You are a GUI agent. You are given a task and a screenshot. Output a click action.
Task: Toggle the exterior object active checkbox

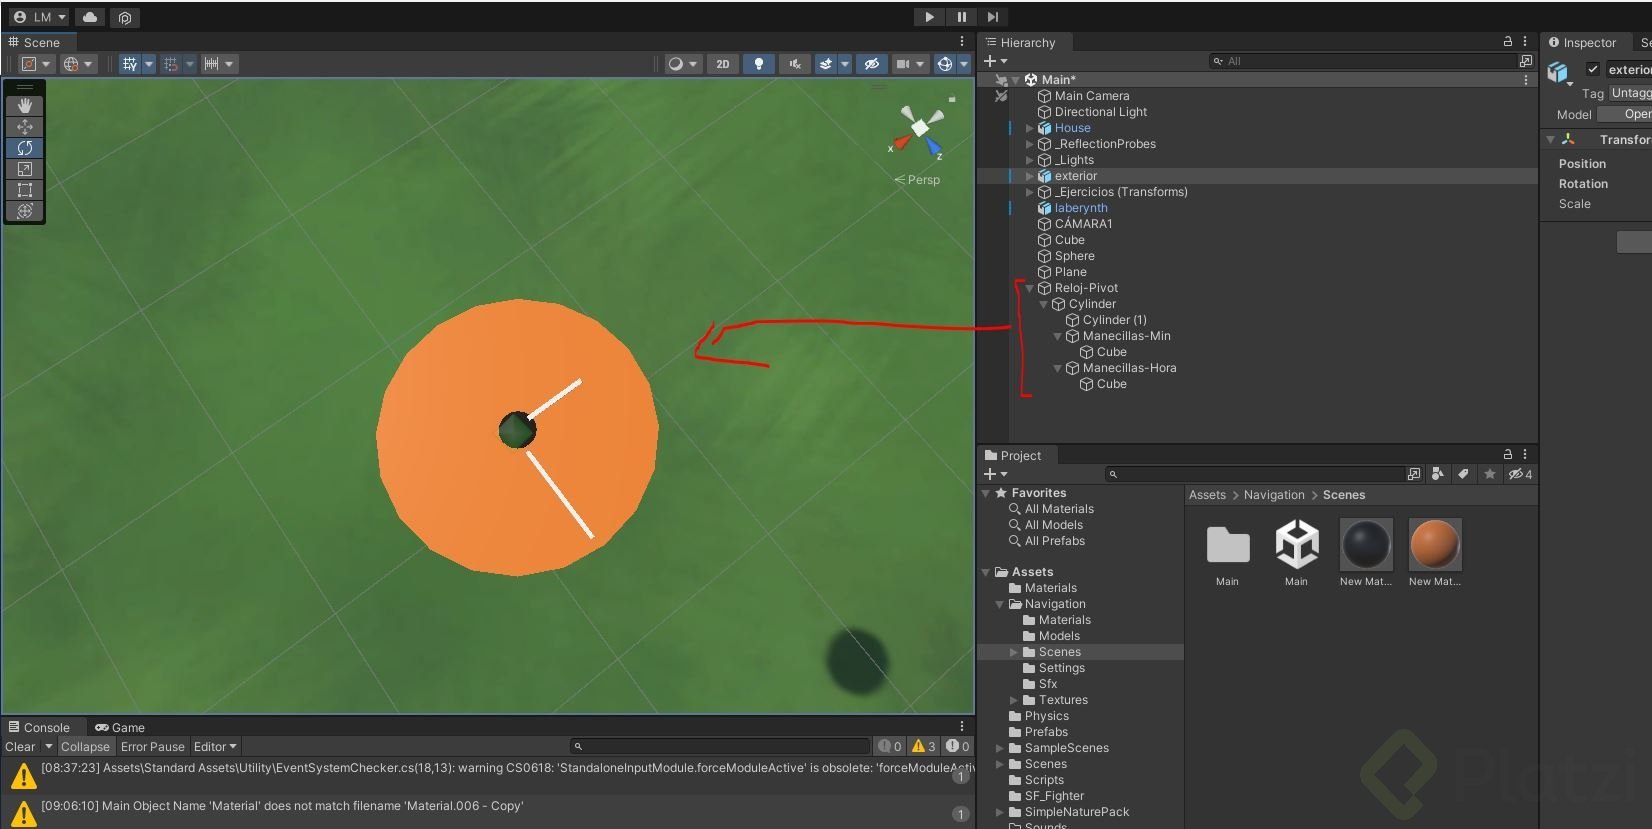pyautogui.click(x=1593, y=69)
